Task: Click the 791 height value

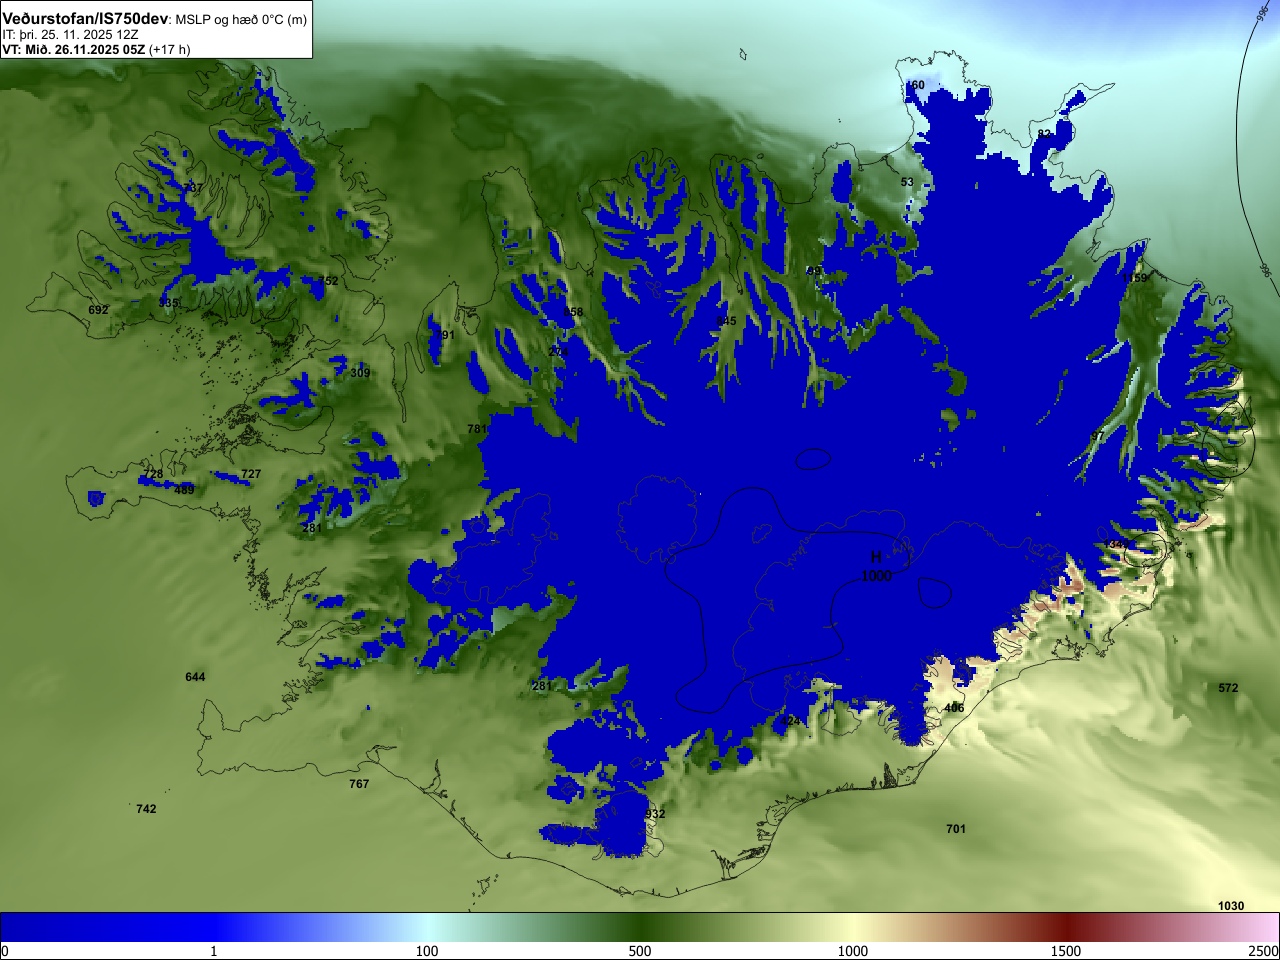Action: [x=444, y=335]
